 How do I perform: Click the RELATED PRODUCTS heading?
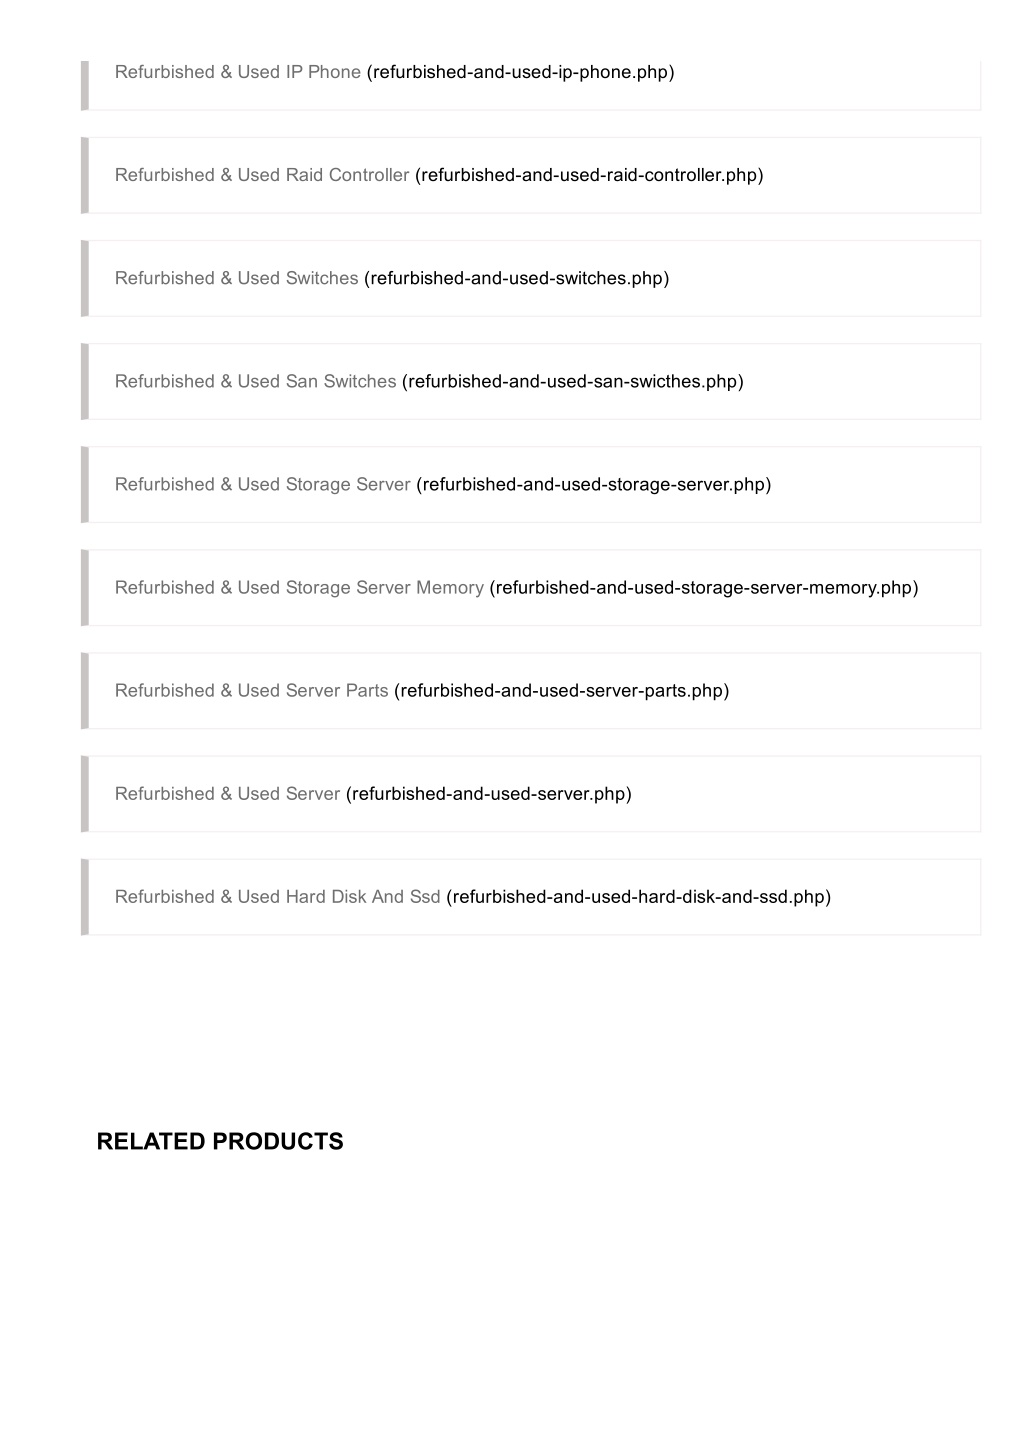coord(220,1141)
